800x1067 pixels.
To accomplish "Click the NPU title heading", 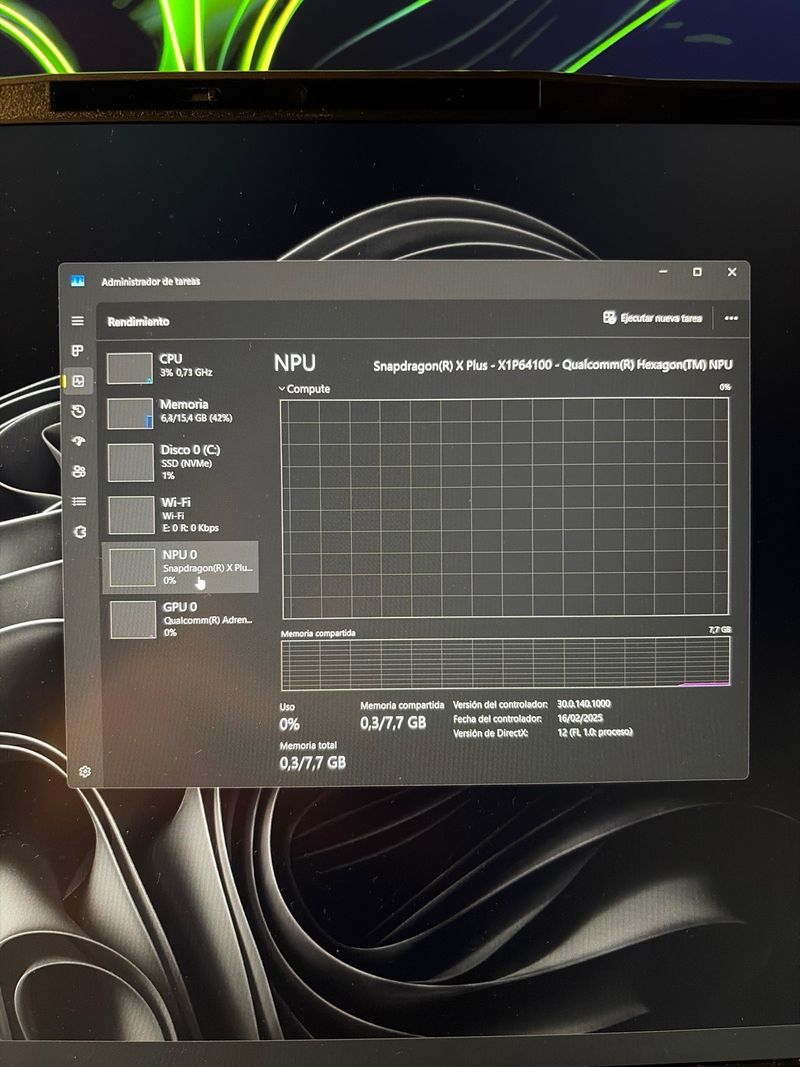I will pyautogui.click(x=295, y=363).
